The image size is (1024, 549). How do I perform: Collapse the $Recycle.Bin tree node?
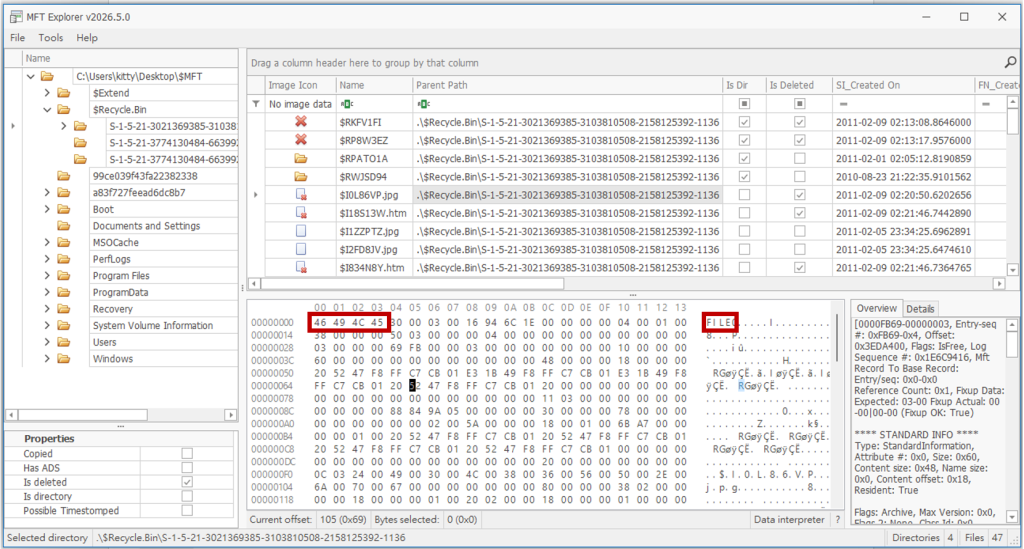(47, 110)
